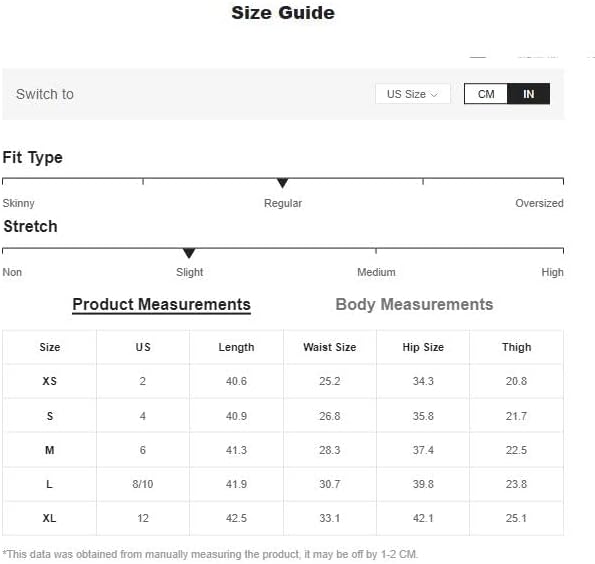
Task: Select the XL size row label
Action: [49, 518]
